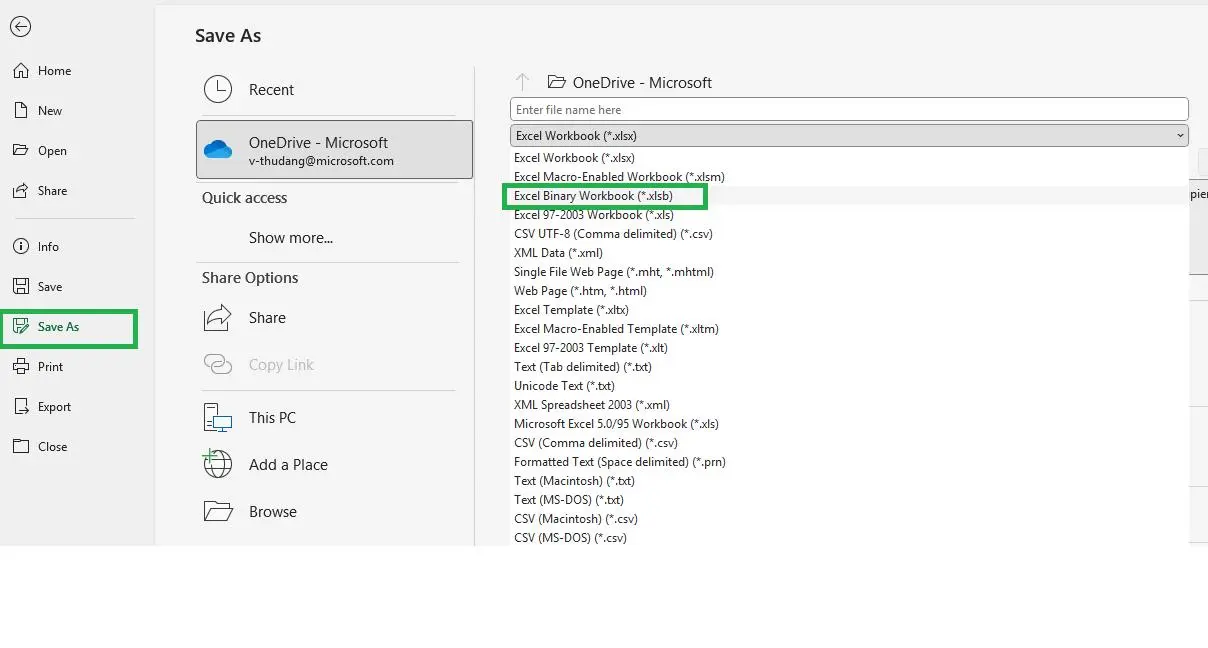
Task: Open the Export page
Action: pyautogui.click(x=55, y=407)
